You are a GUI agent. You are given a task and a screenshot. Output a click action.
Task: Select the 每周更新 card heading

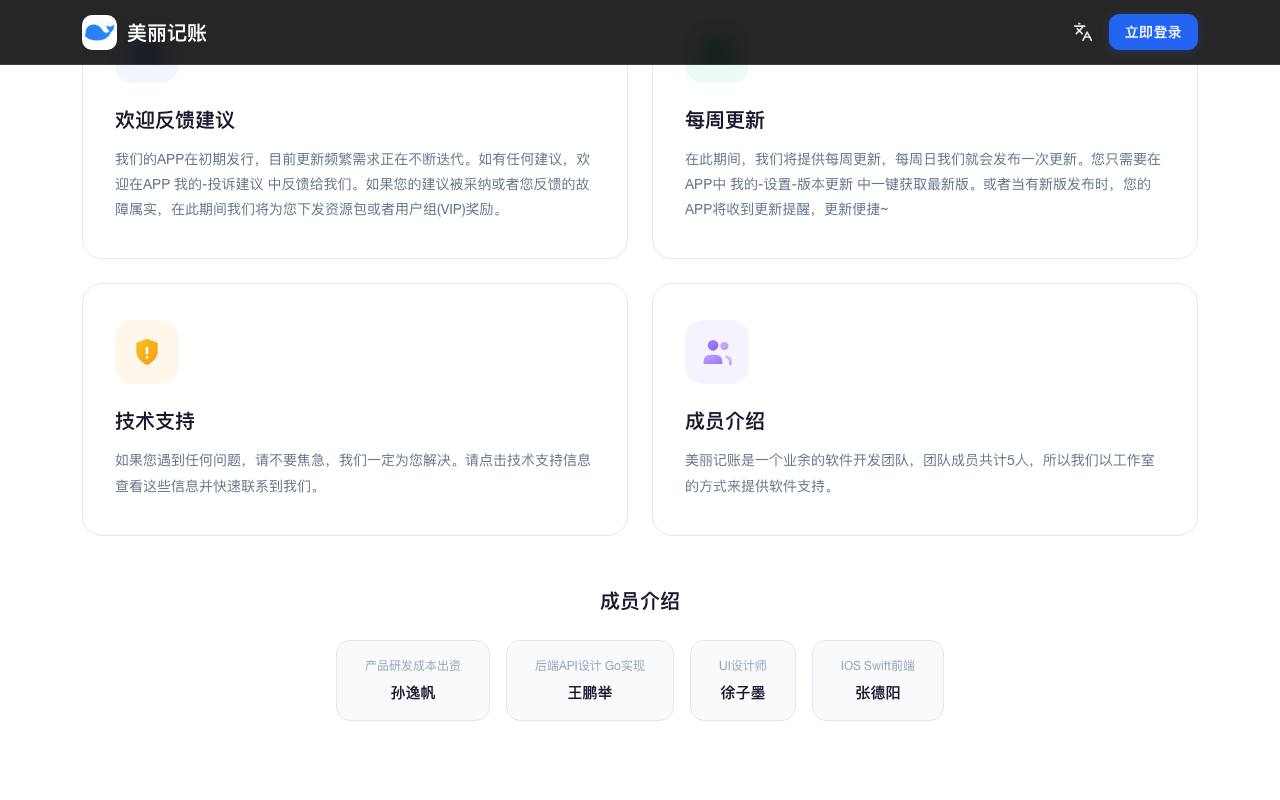[725, 120]
